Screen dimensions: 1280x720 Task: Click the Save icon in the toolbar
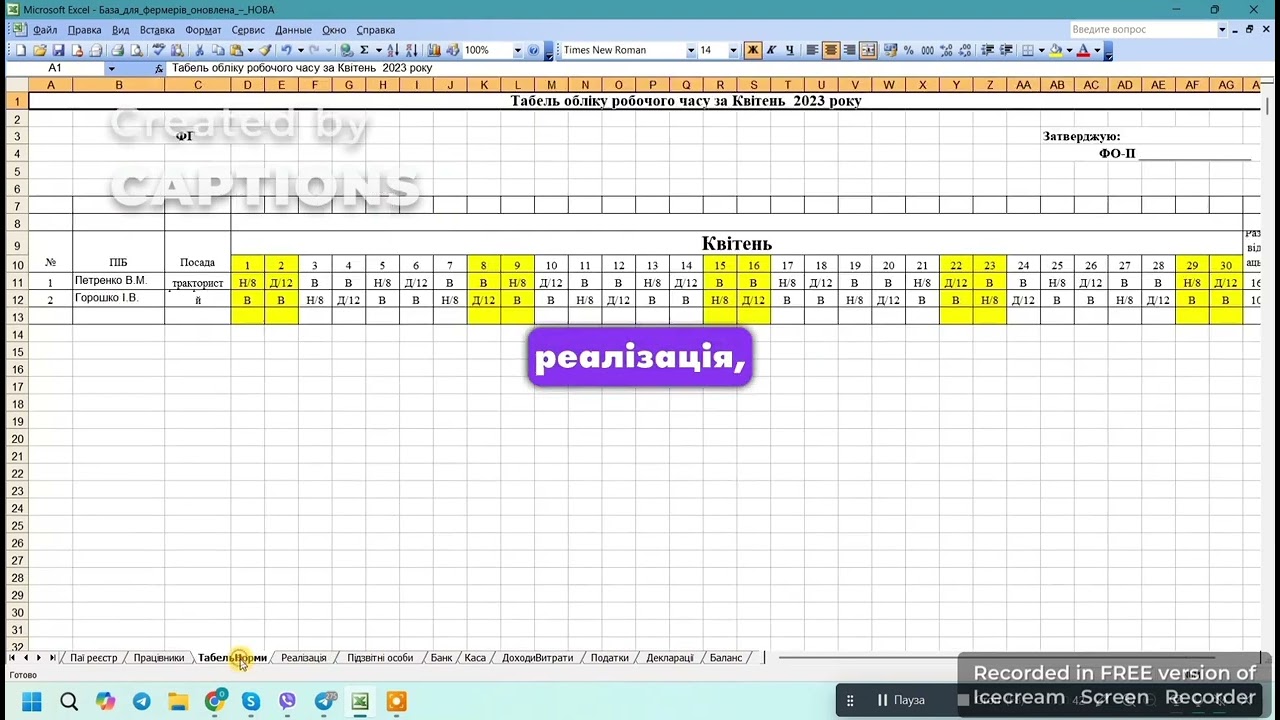(59, 50)
